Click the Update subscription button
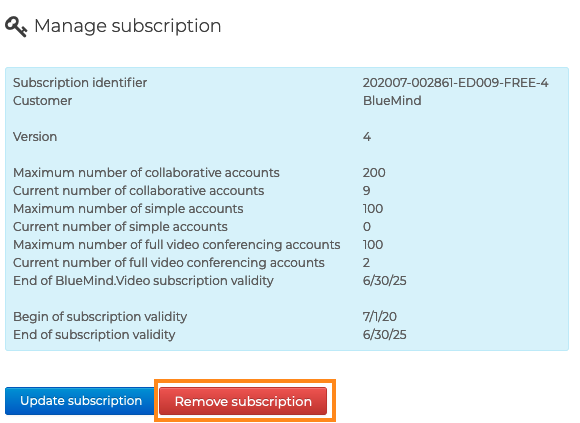This screenshot has height=423, width=580. pyautogui.click(x=80, y=401)
